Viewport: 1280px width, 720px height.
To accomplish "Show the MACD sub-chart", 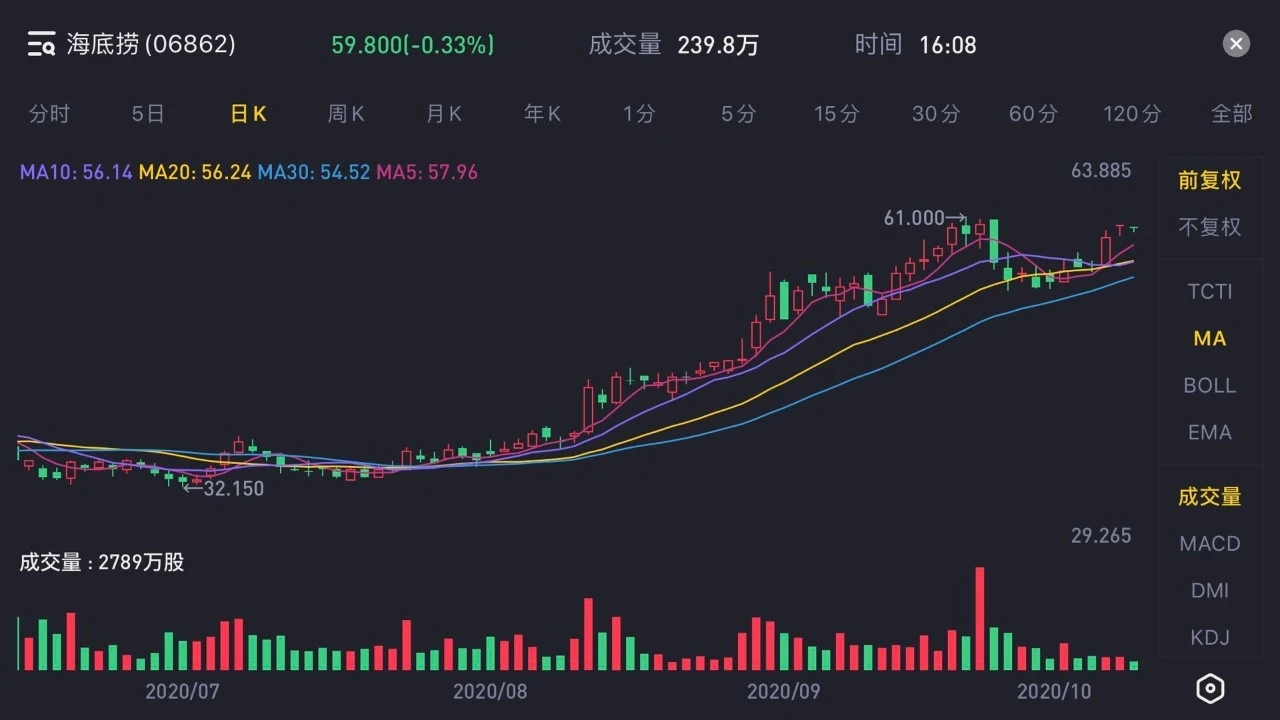I will pos(1210,544).
